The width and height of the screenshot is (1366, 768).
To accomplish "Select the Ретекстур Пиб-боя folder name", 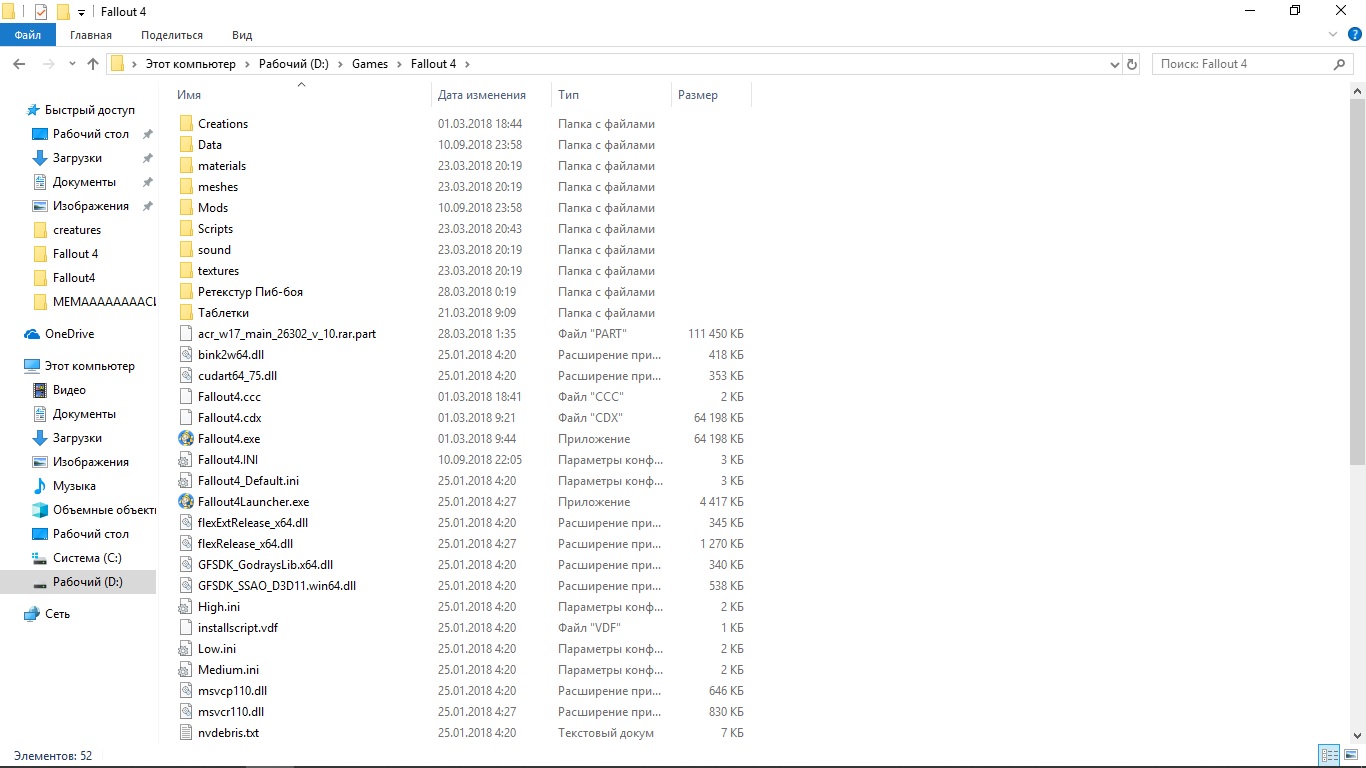I will [250, 292].
